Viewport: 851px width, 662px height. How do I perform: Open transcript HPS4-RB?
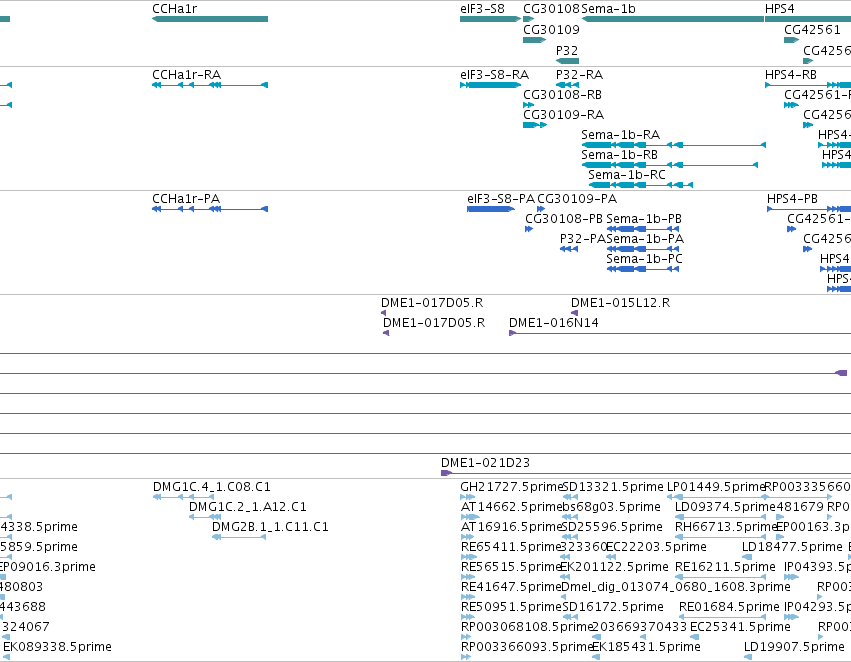(x=808, y=85)
